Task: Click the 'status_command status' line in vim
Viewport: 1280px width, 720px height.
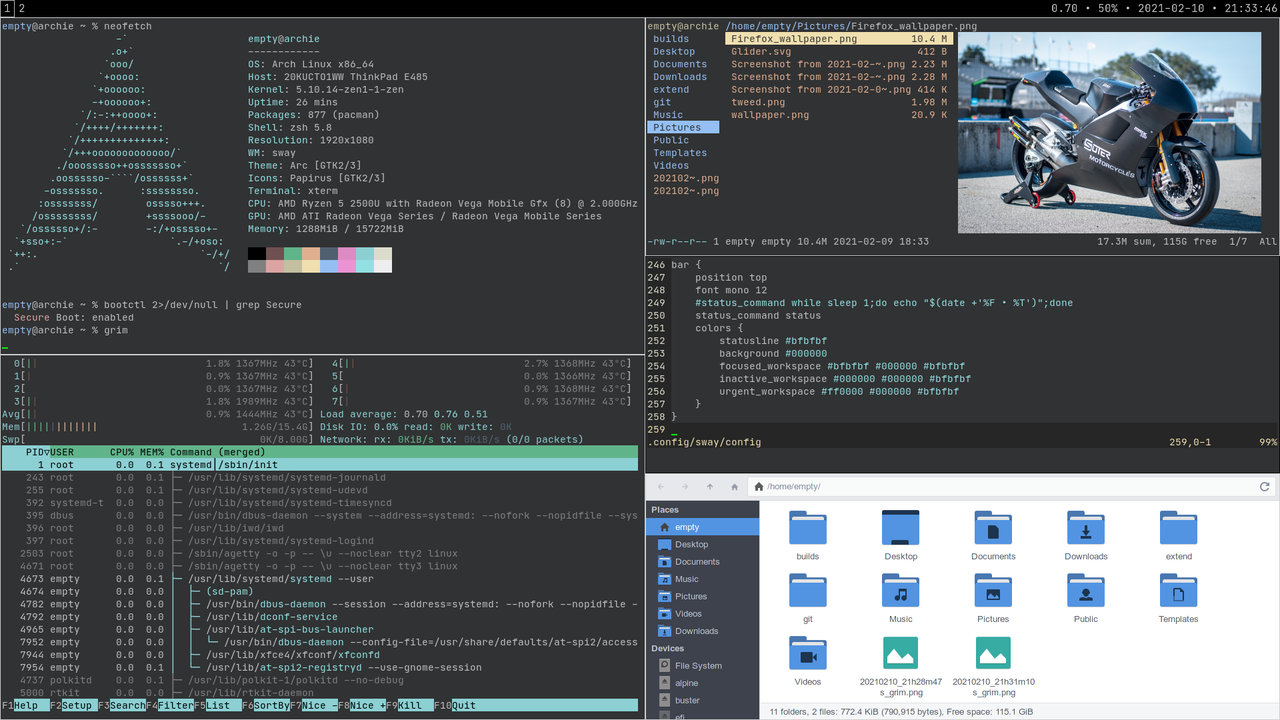Action: (x=758, y=316)
